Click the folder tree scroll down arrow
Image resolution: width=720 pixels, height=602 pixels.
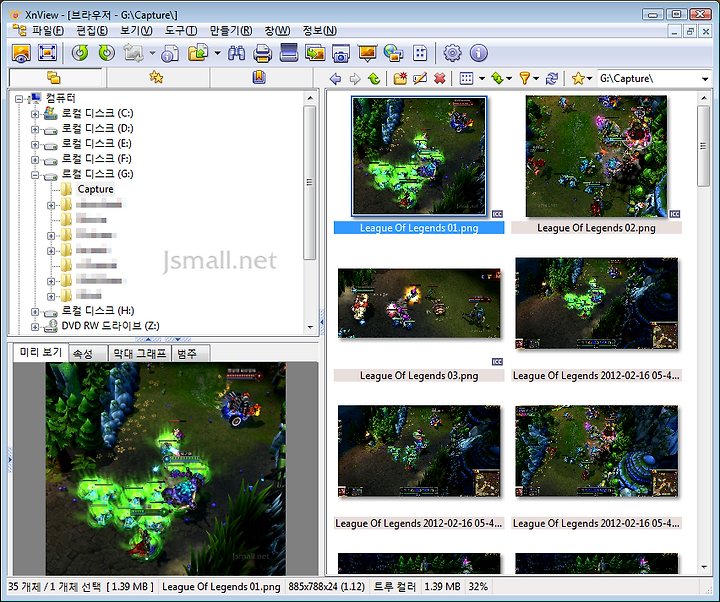click(x=310, y=327)
